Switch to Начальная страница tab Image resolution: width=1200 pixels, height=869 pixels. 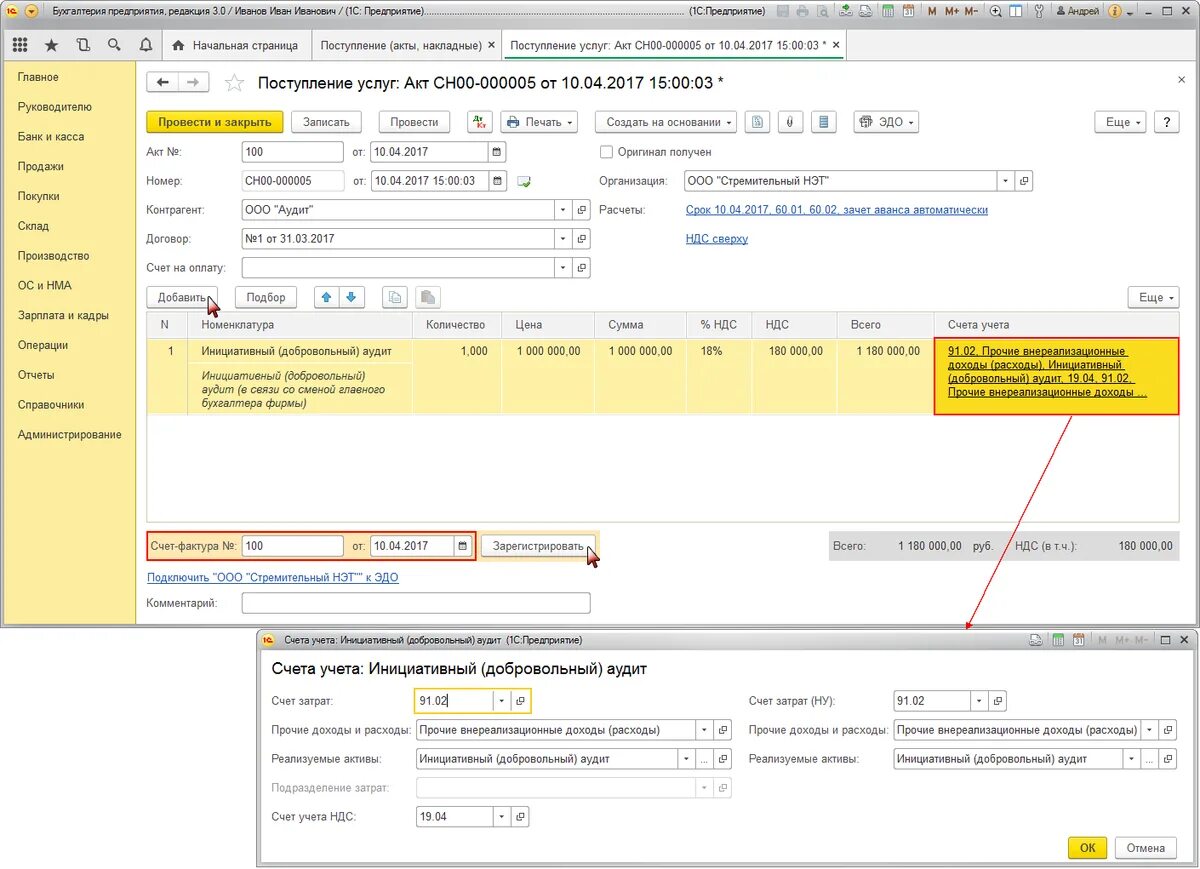[x=235, y=46]
